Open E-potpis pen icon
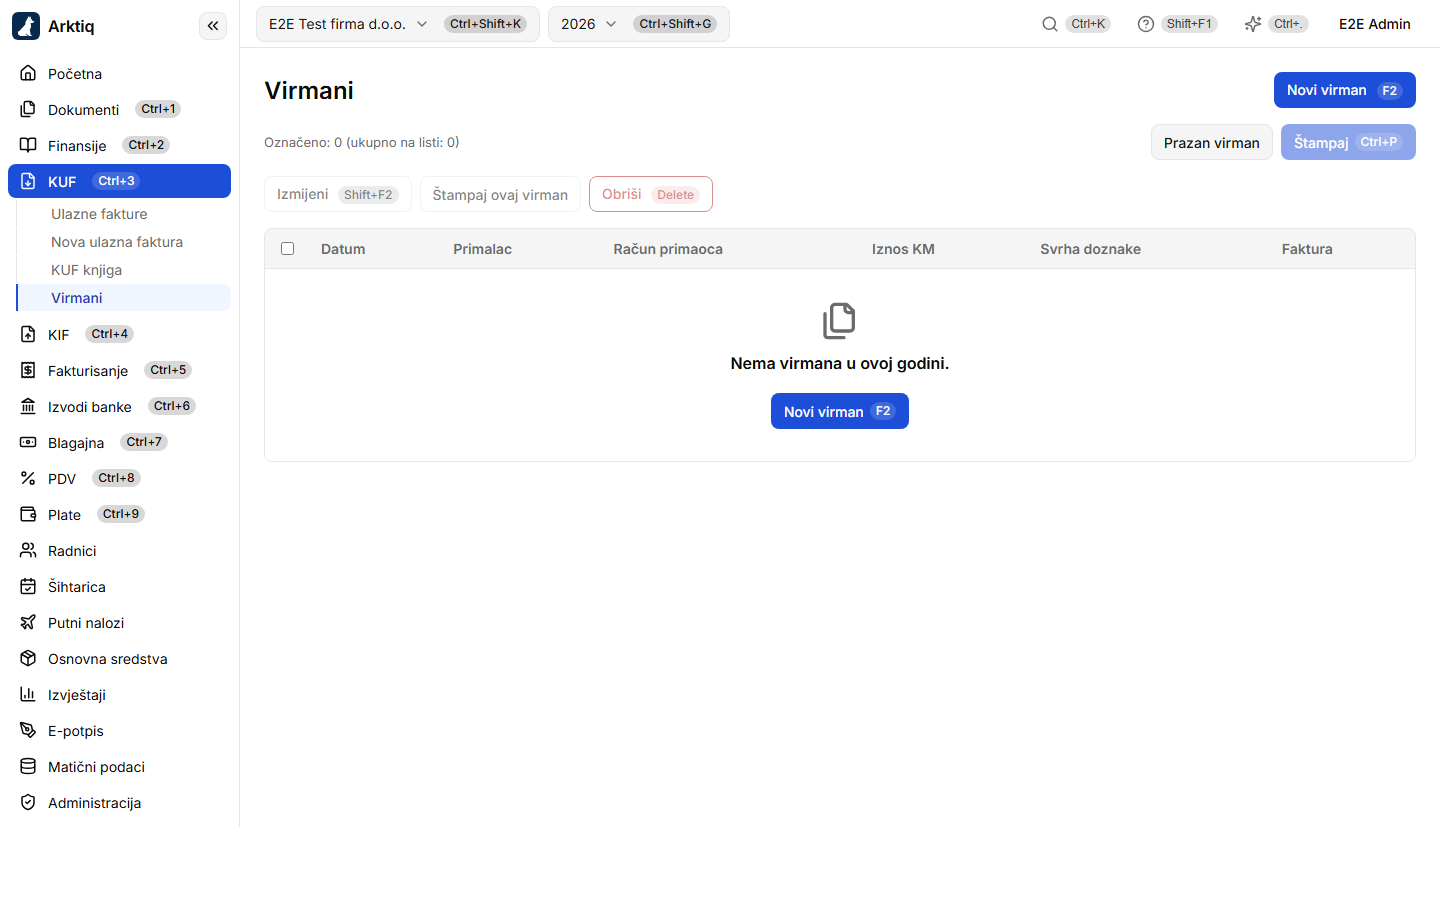The image size is (1440, 900). click(28, 730)
